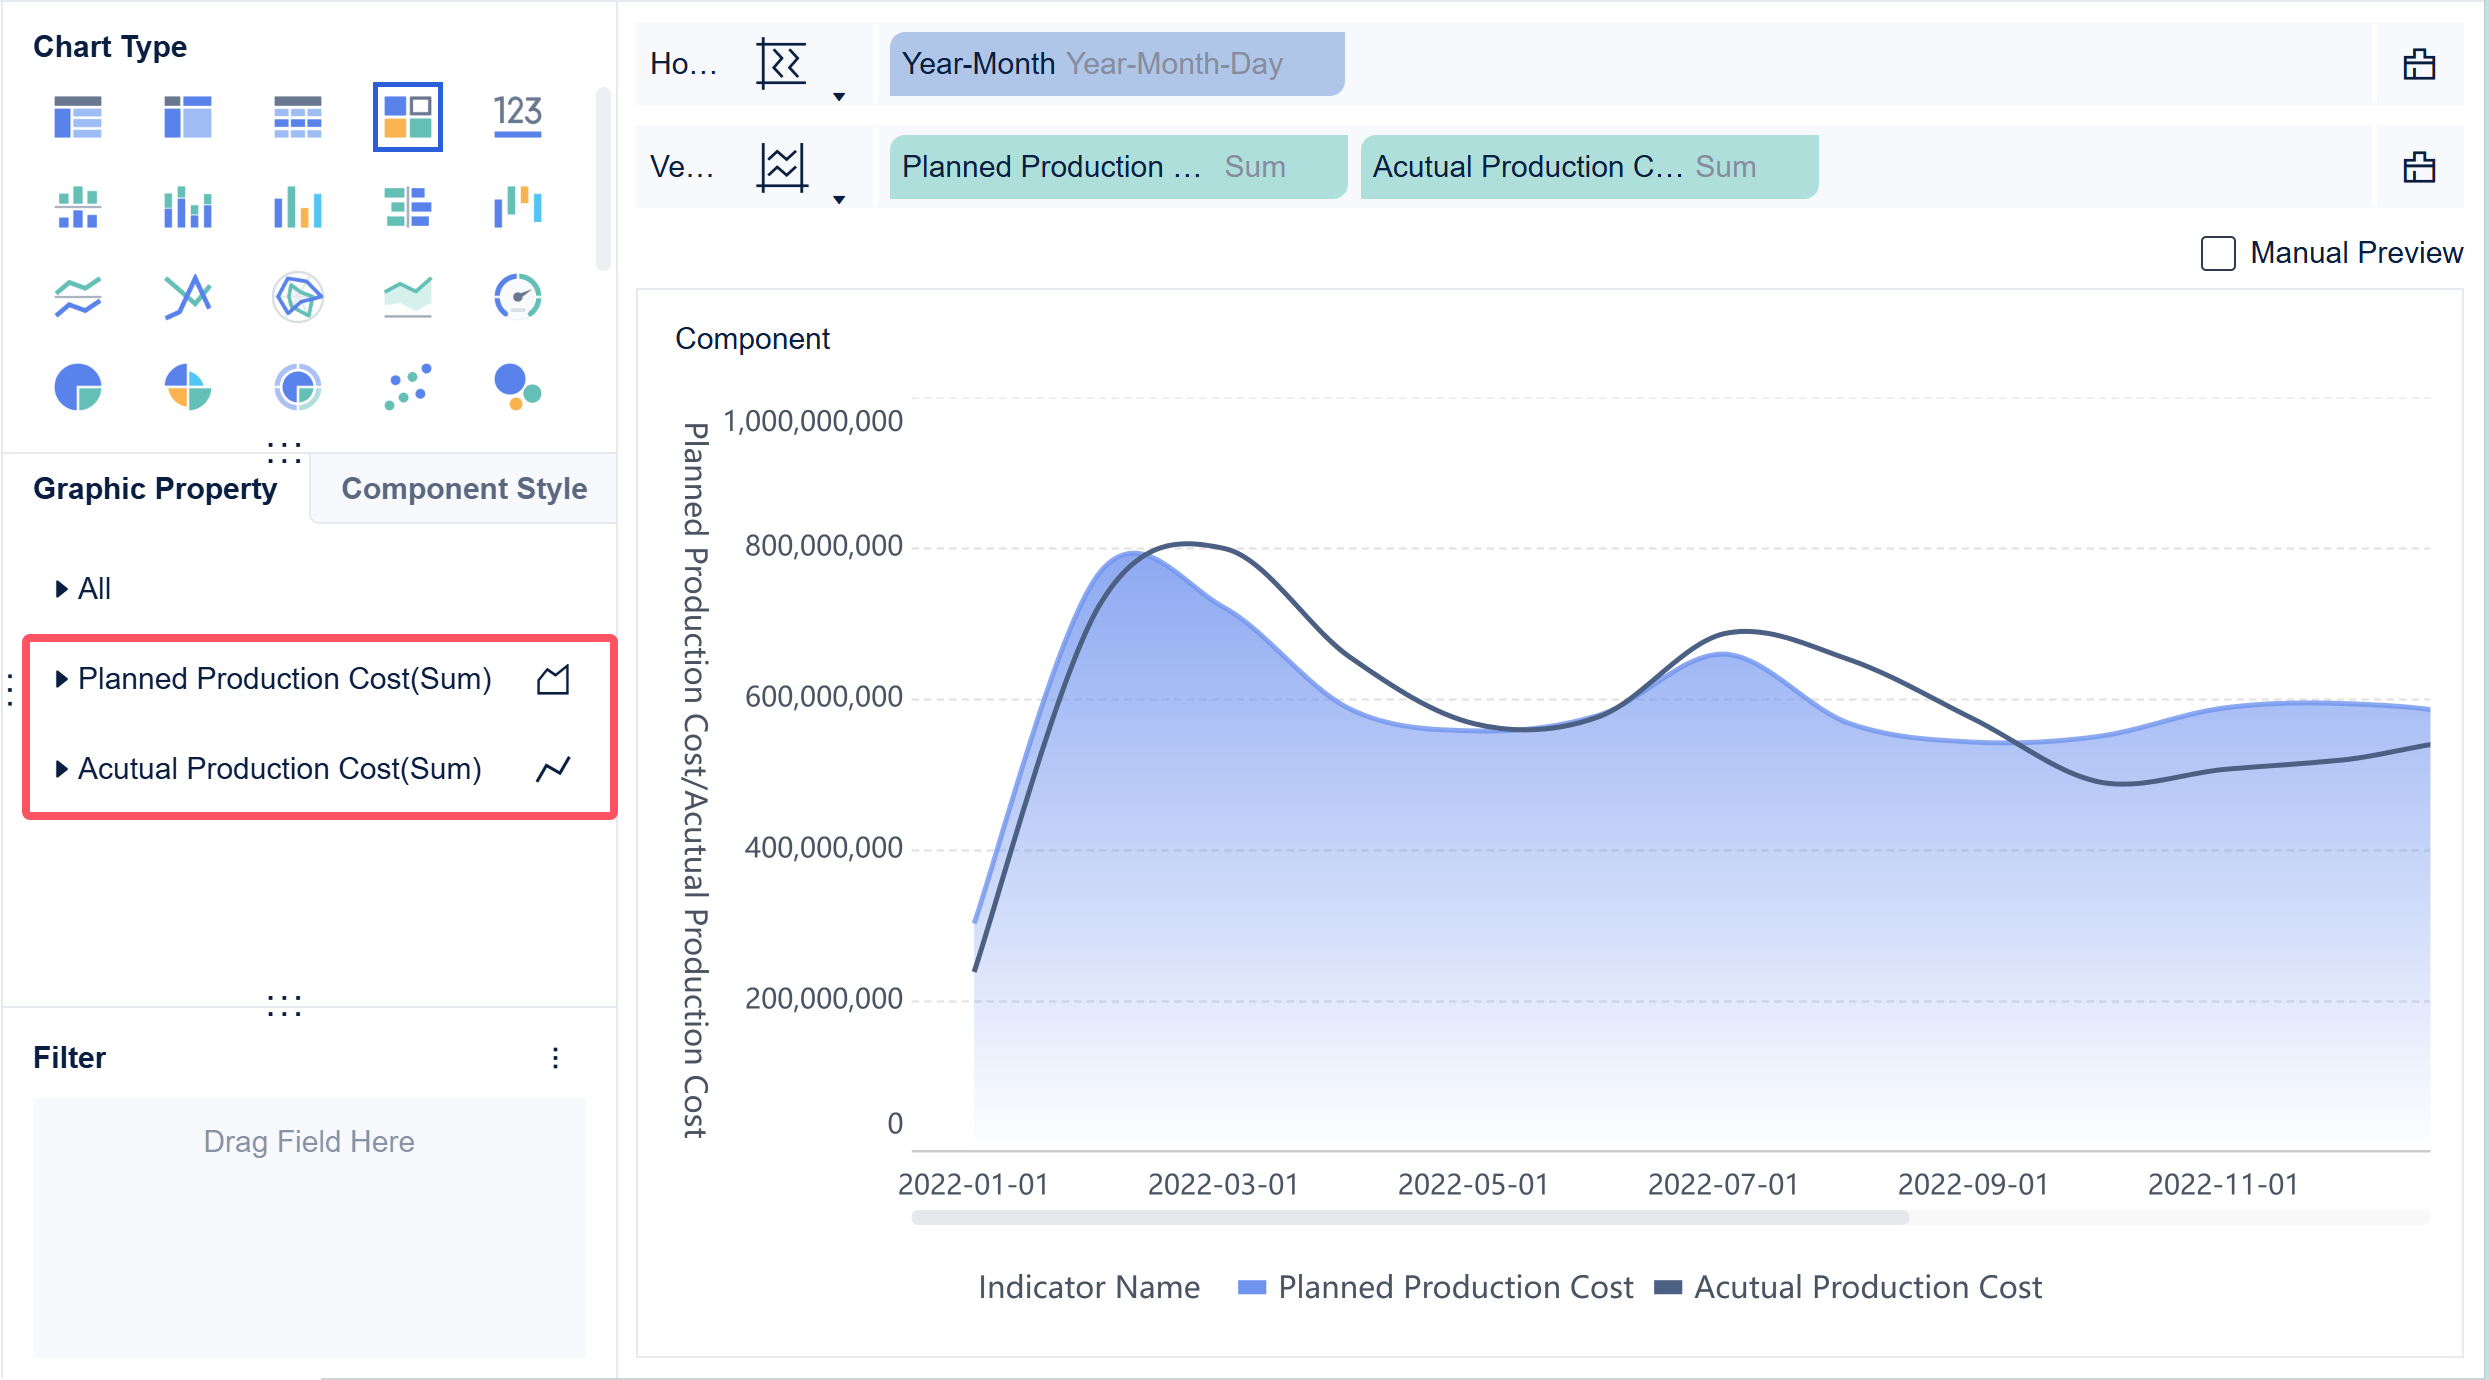Select the cross table chart type icon

[x=188, y=117]
